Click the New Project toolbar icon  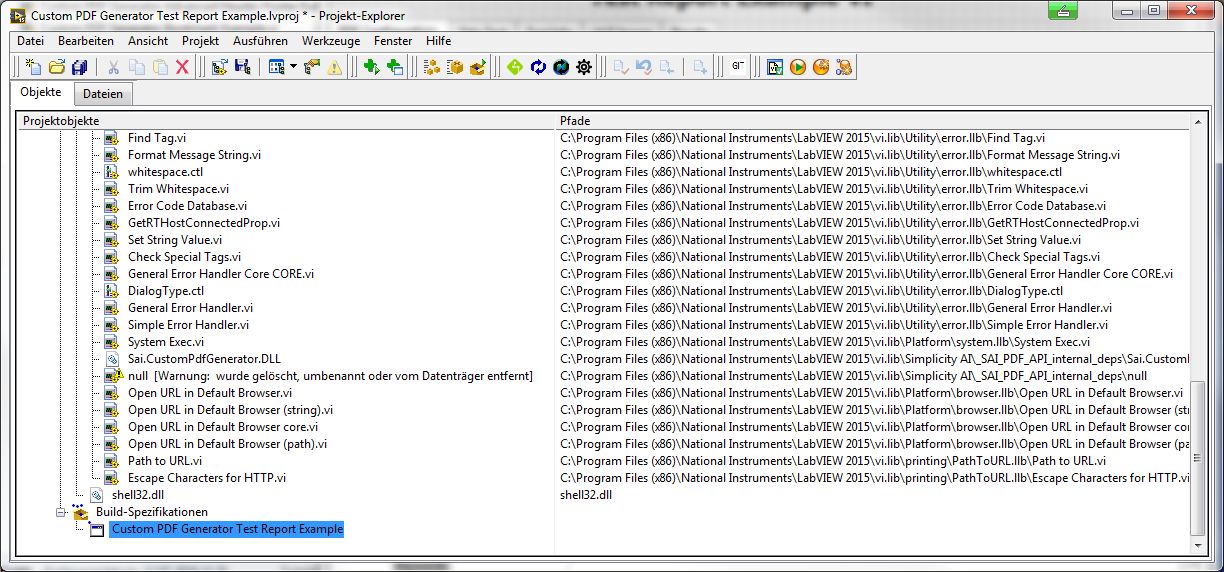[x=34, y=68]
